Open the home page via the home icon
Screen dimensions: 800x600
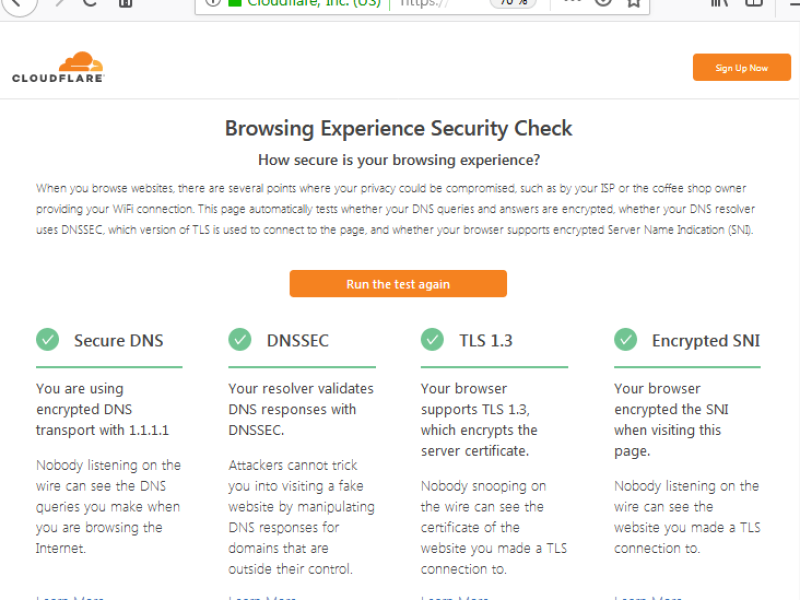pos(126,3)
